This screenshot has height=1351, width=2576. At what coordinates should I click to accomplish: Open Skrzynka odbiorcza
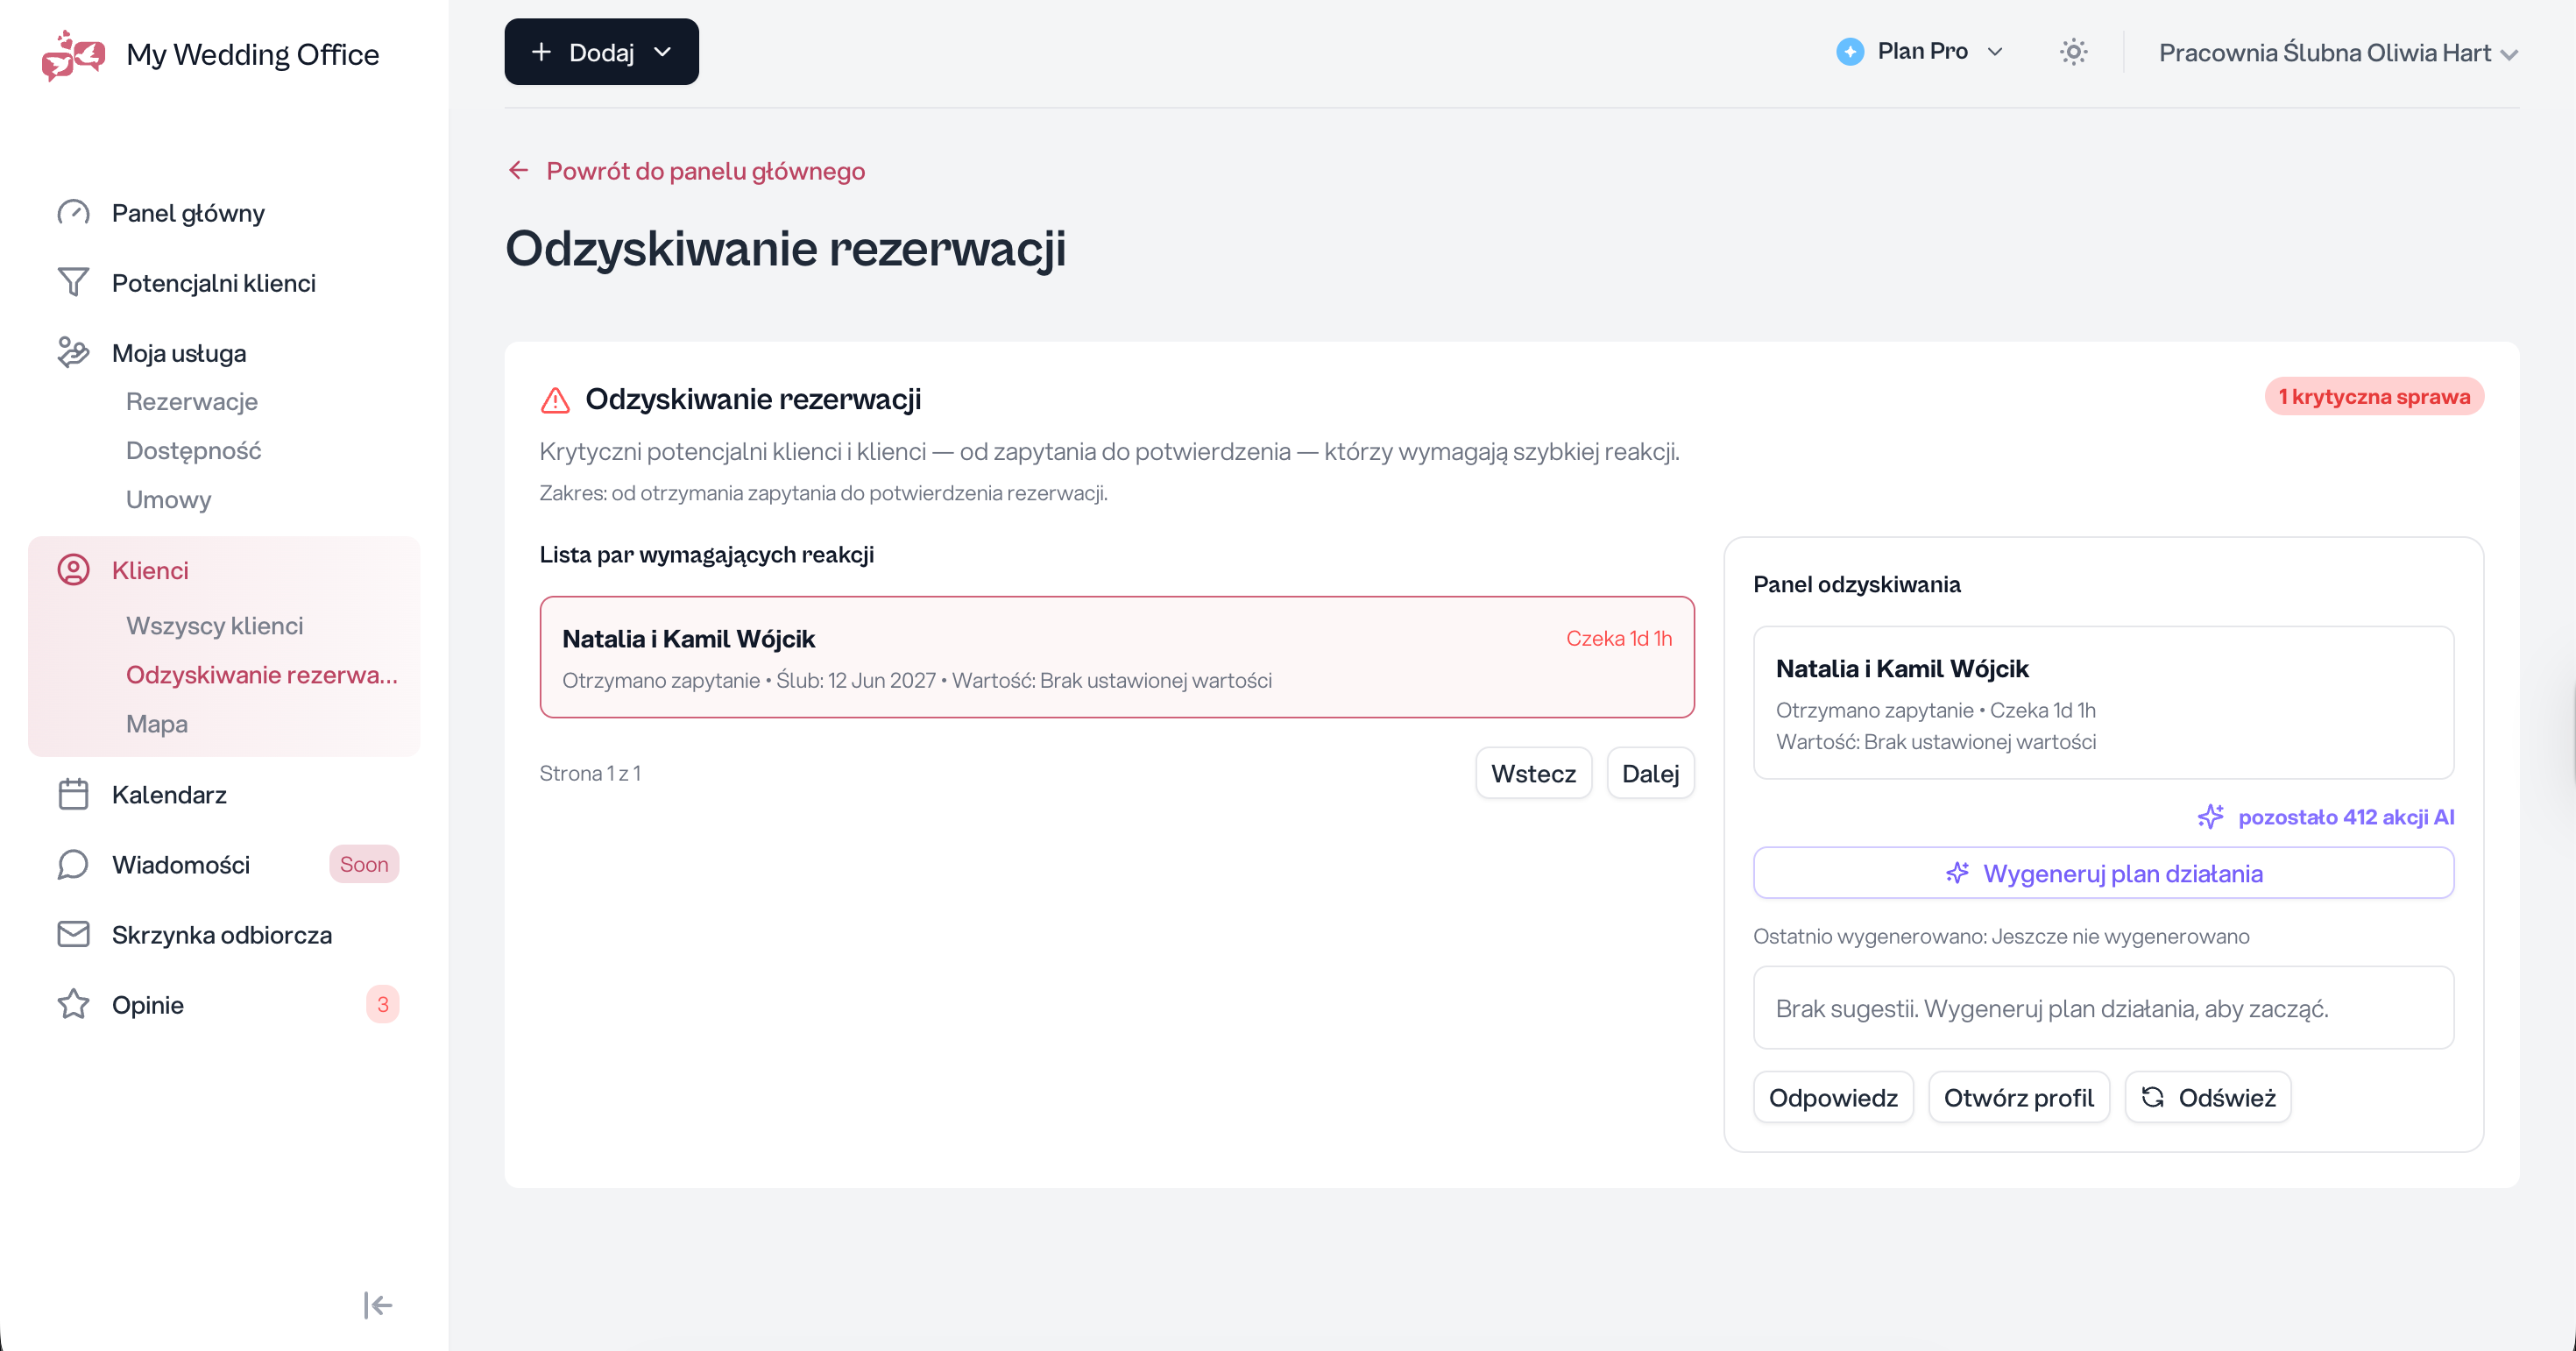tap(222, 935)
